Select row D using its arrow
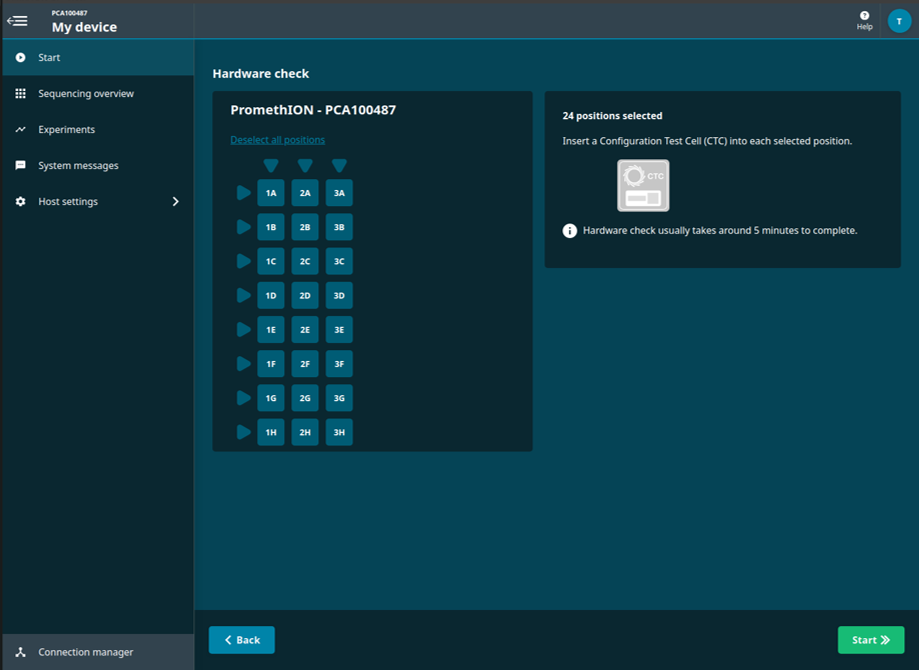This screenshot has height=670, width=919. click(x=243, y=295)
